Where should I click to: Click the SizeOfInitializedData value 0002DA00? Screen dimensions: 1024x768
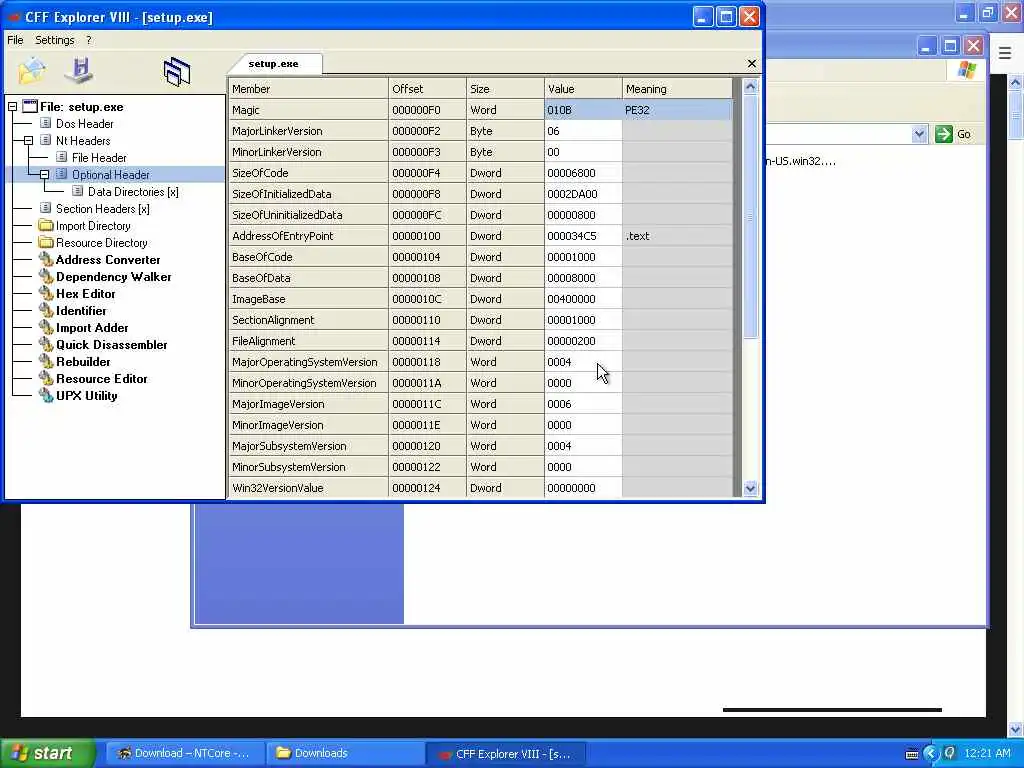tap(583, 194)
